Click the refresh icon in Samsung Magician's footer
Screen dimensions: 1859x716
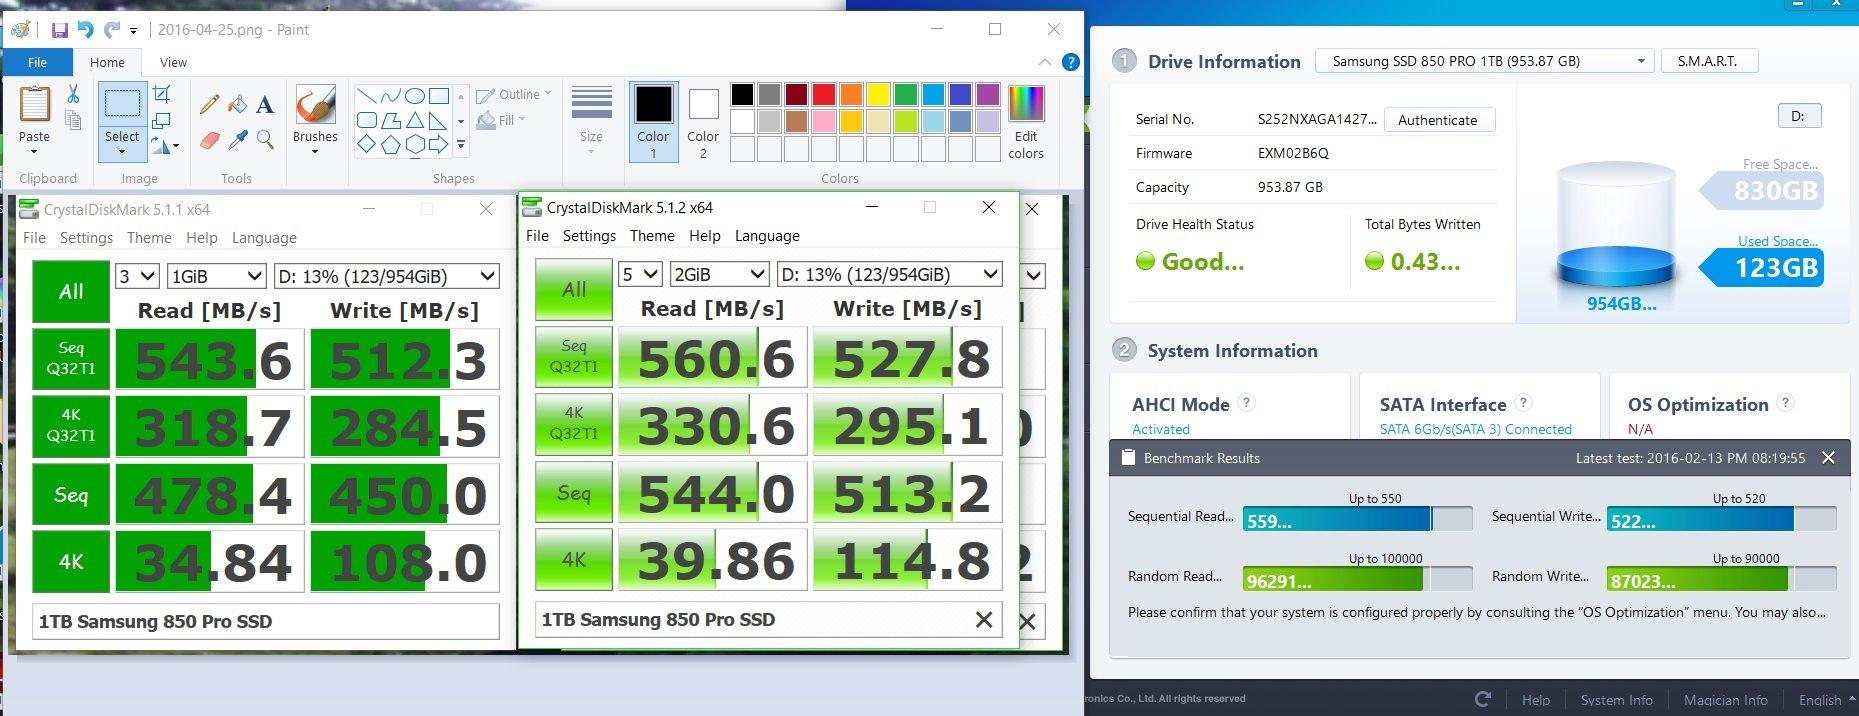click(x=1483, y=699)
